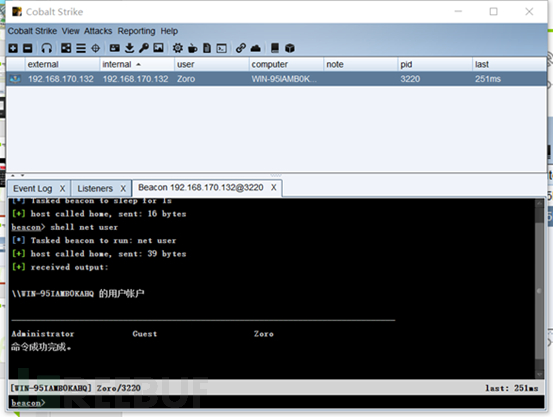Open the Reporting menu
The width and height of the screenshot is (553, 417).
coord(136,31)
